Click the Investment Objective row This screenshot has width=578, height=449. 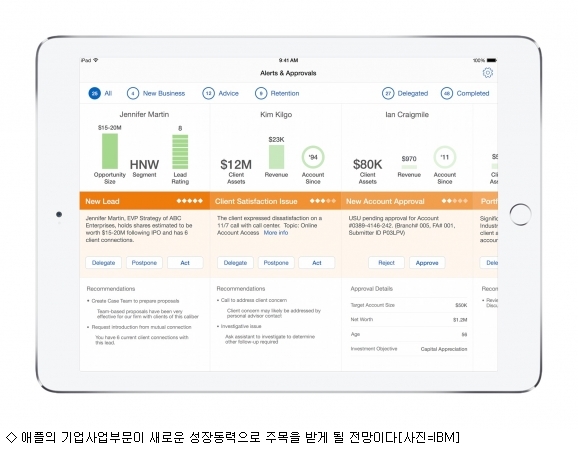(x=409, y=349)
